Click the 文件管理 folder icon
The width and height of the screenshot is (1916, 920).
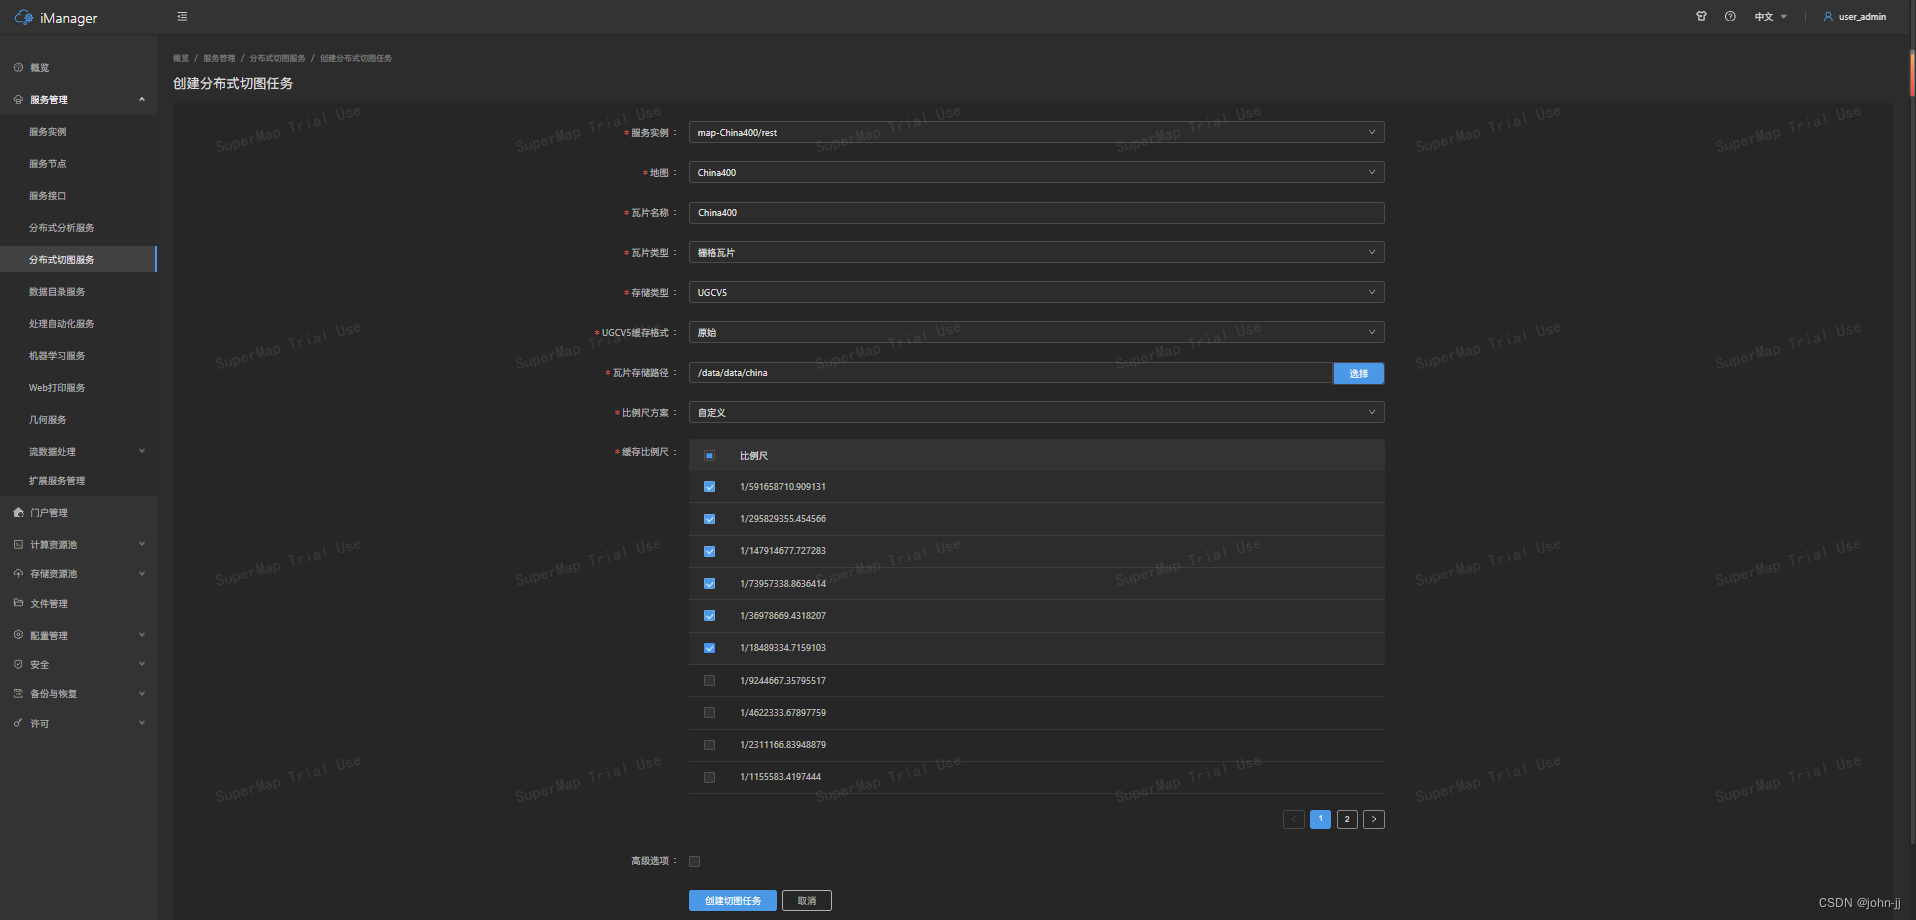(18, 603)
